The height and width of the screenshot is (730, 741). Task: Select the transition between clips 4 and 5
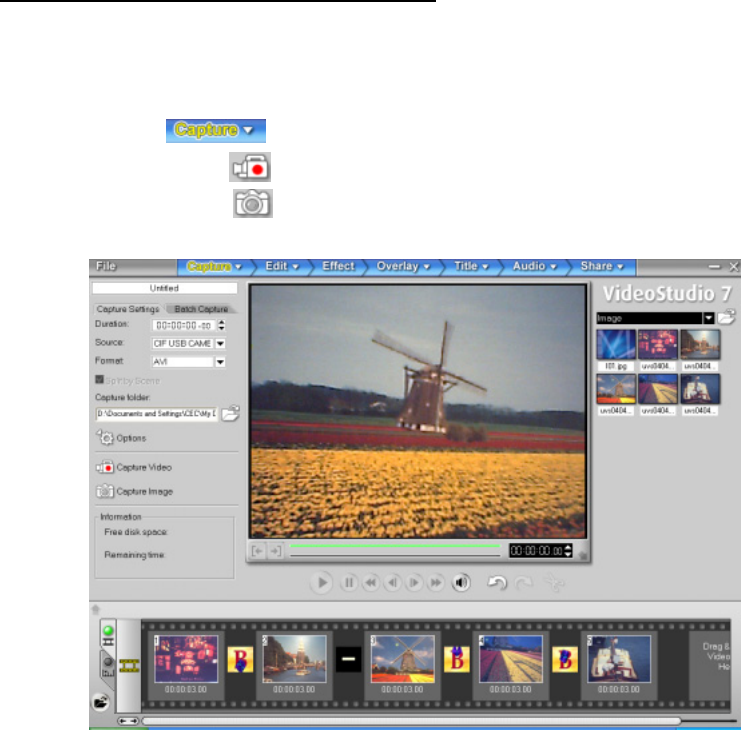pos(565,660)
